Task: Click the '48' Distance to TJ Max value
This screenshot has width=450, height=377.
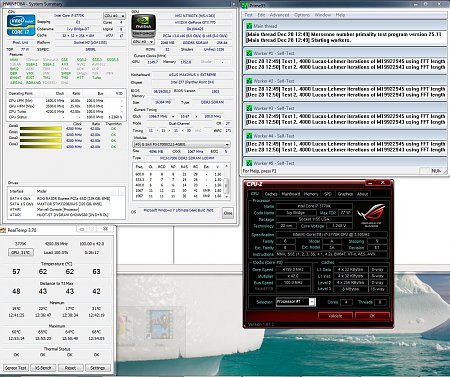Action: [16, 291]
